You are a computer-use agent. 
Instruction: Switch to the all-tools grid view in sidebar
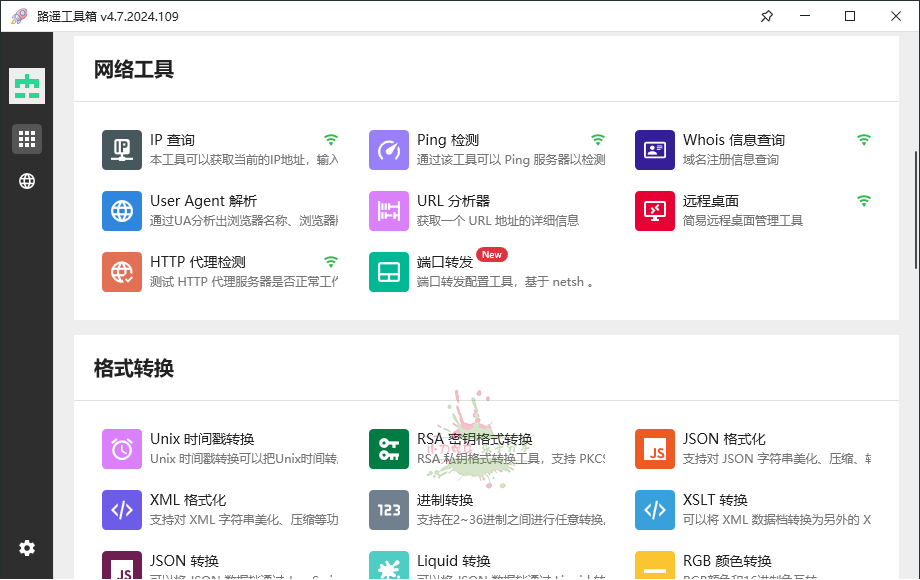click(x=27, y=138)
